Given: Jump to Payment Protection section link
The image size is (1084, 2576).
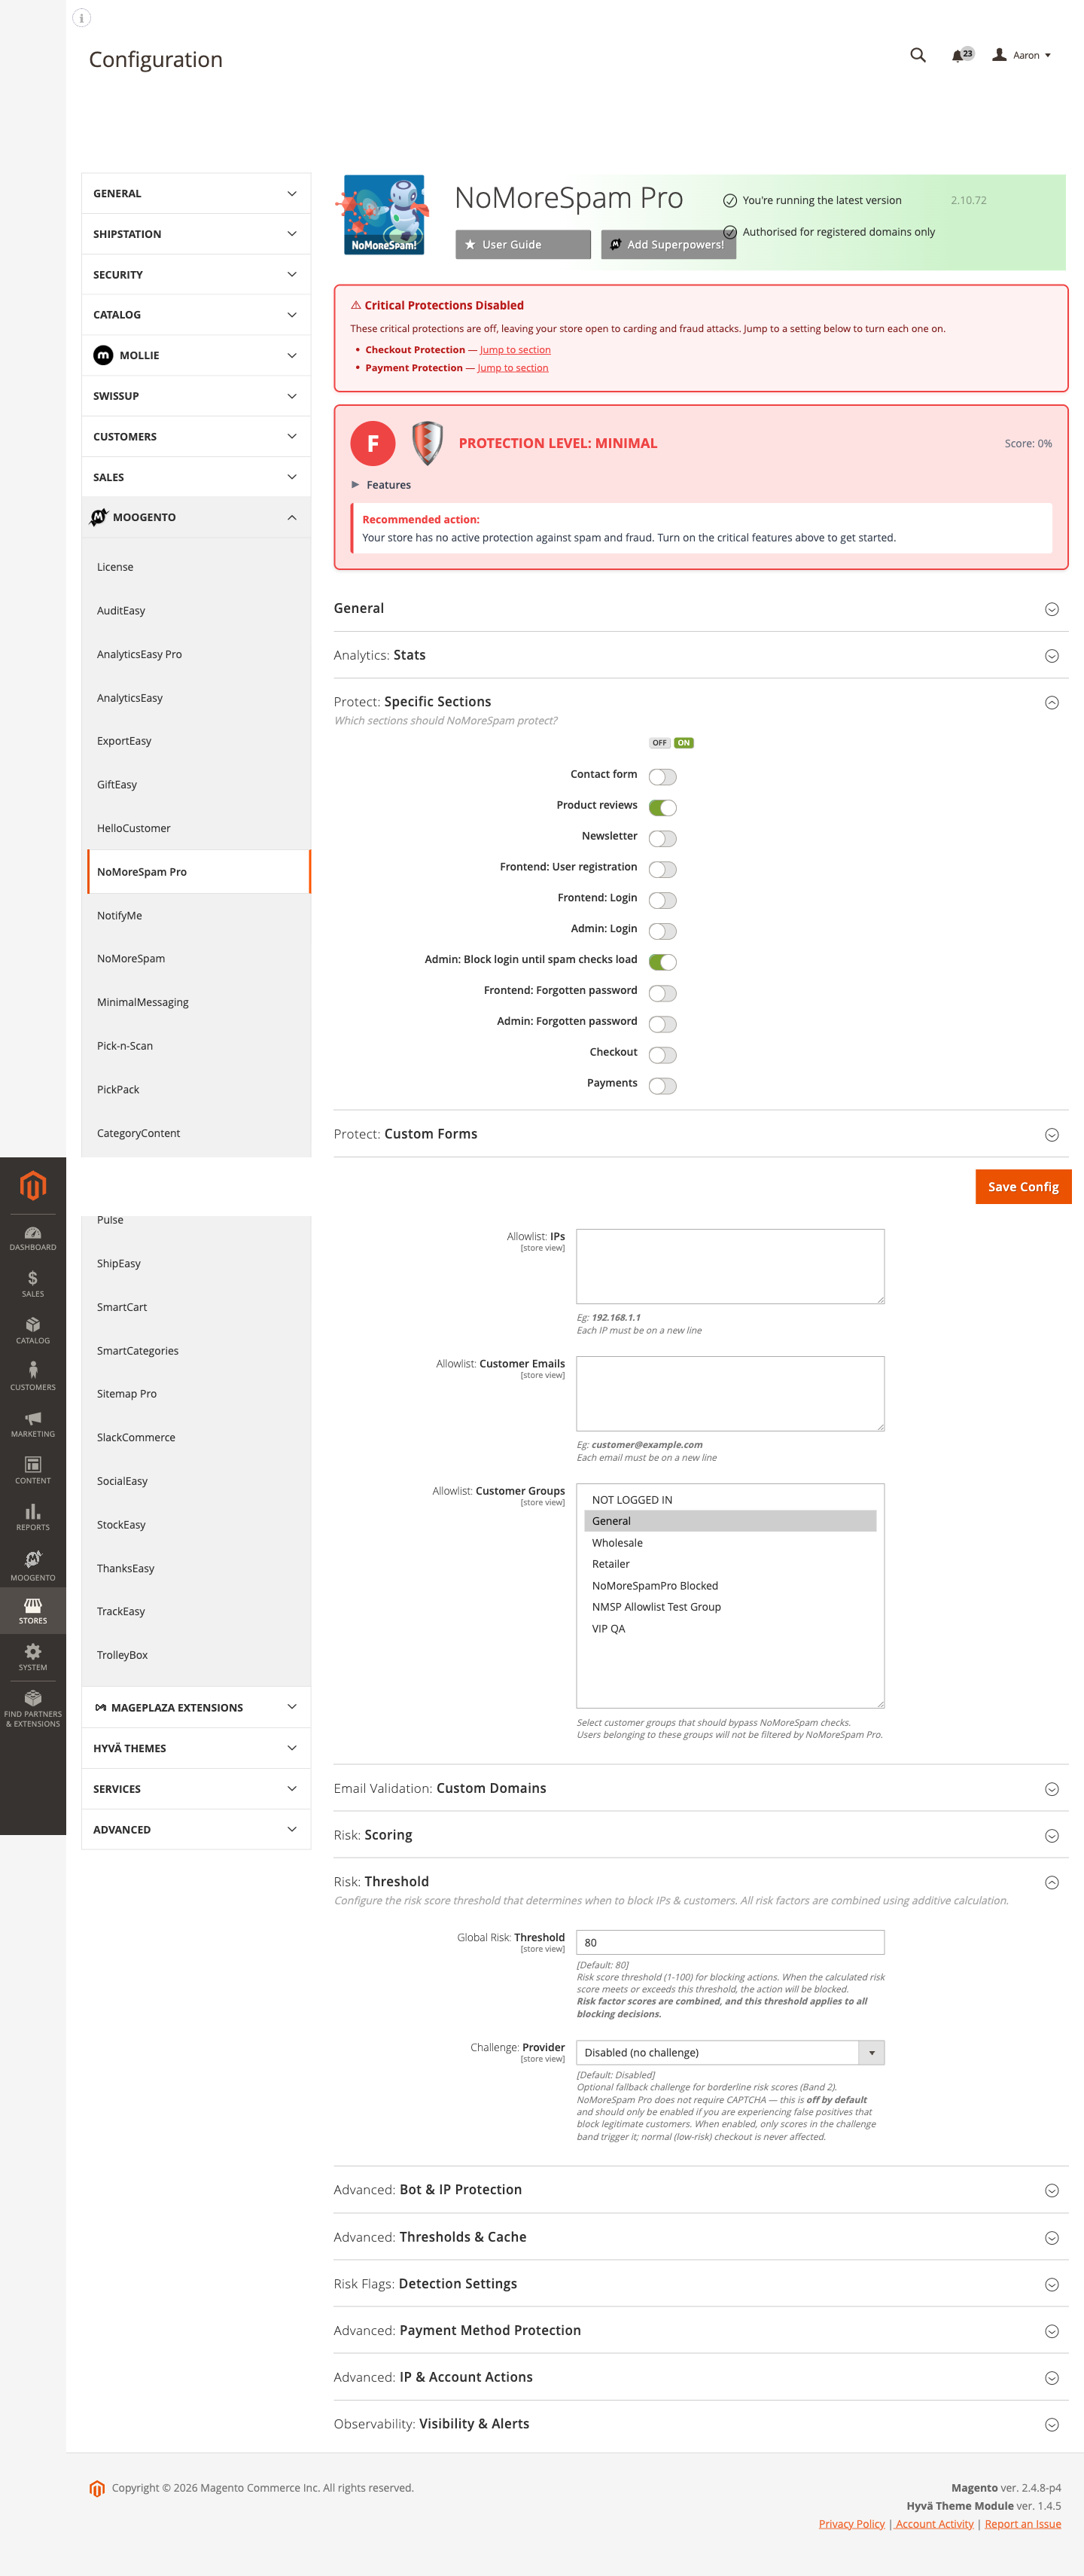Looking at the screenshot, I should click(513, 368).
